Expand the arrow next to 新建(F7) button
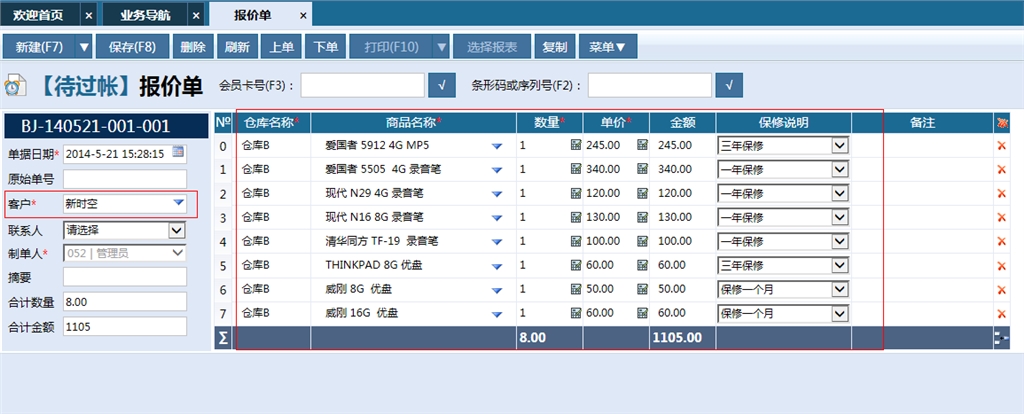 [x=84, y=47]
